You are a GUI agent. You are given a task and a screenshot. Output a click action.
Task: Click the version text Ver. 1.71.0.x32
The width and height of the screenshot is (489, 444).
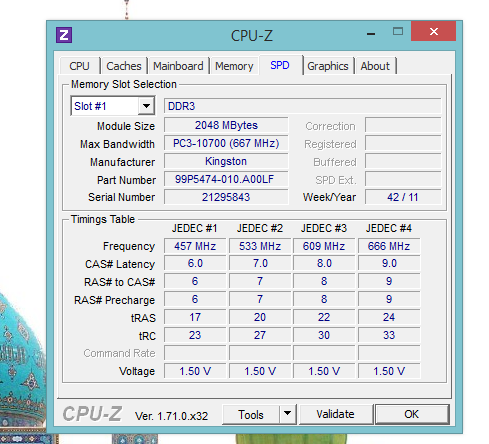point(171,416)
